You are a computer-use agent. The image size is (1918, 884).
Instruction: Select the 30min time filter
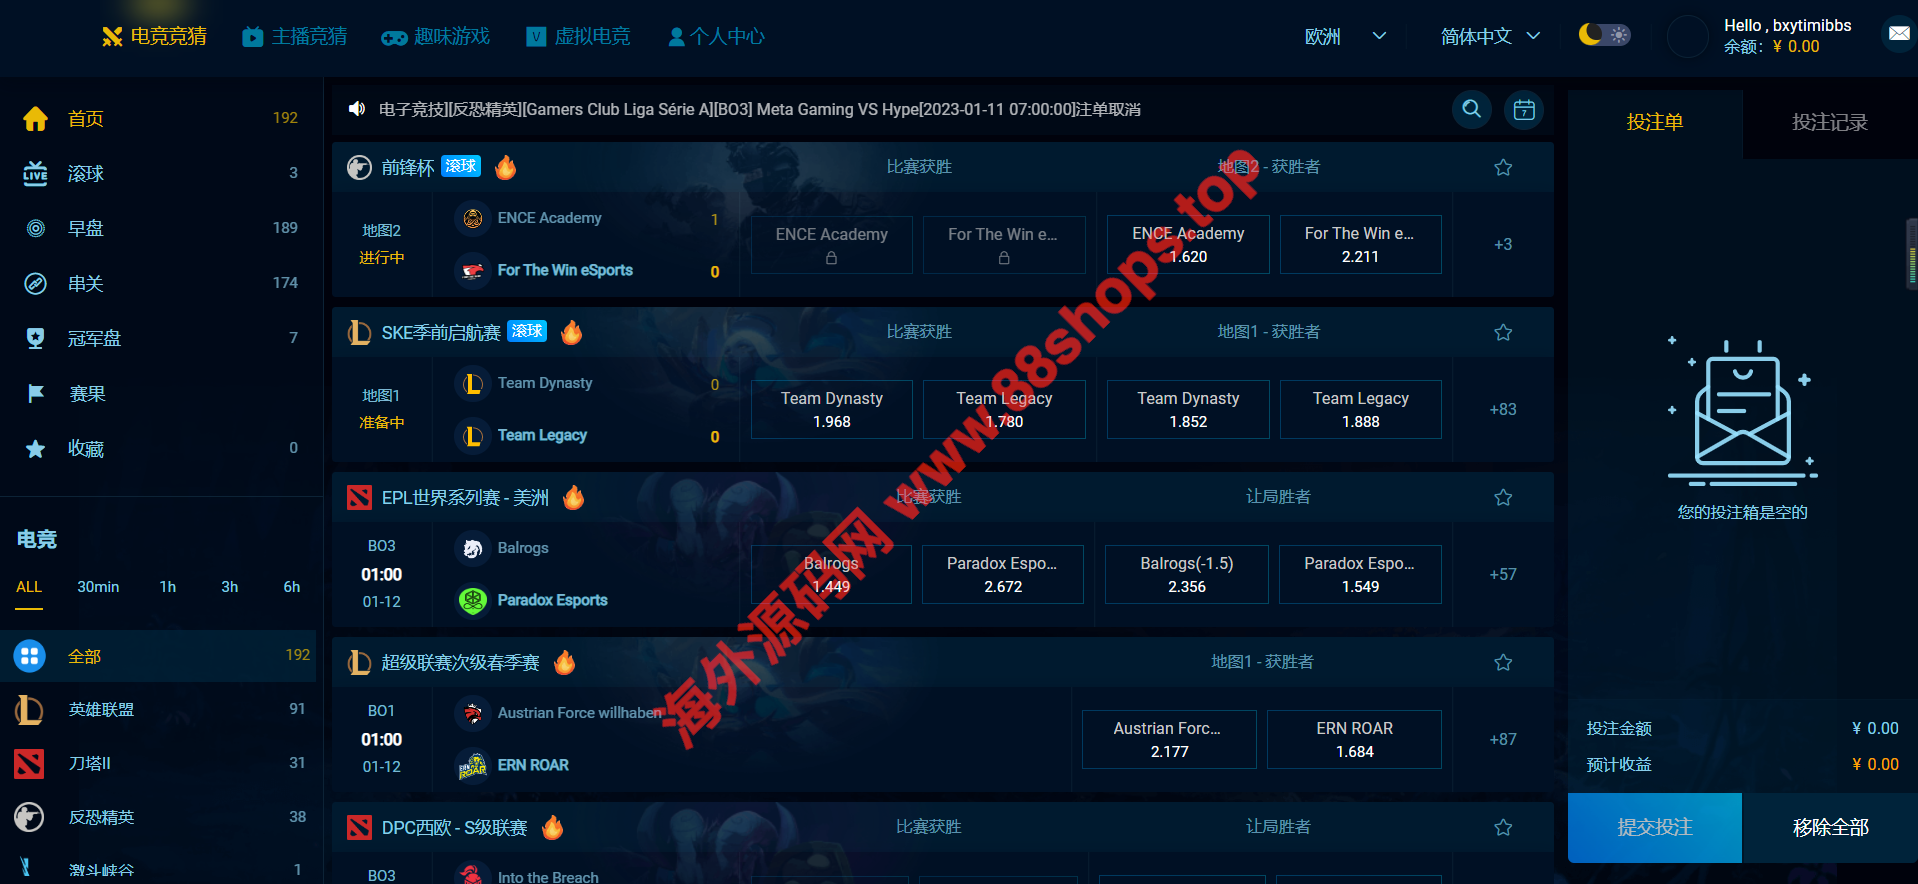tap(98, 587)
